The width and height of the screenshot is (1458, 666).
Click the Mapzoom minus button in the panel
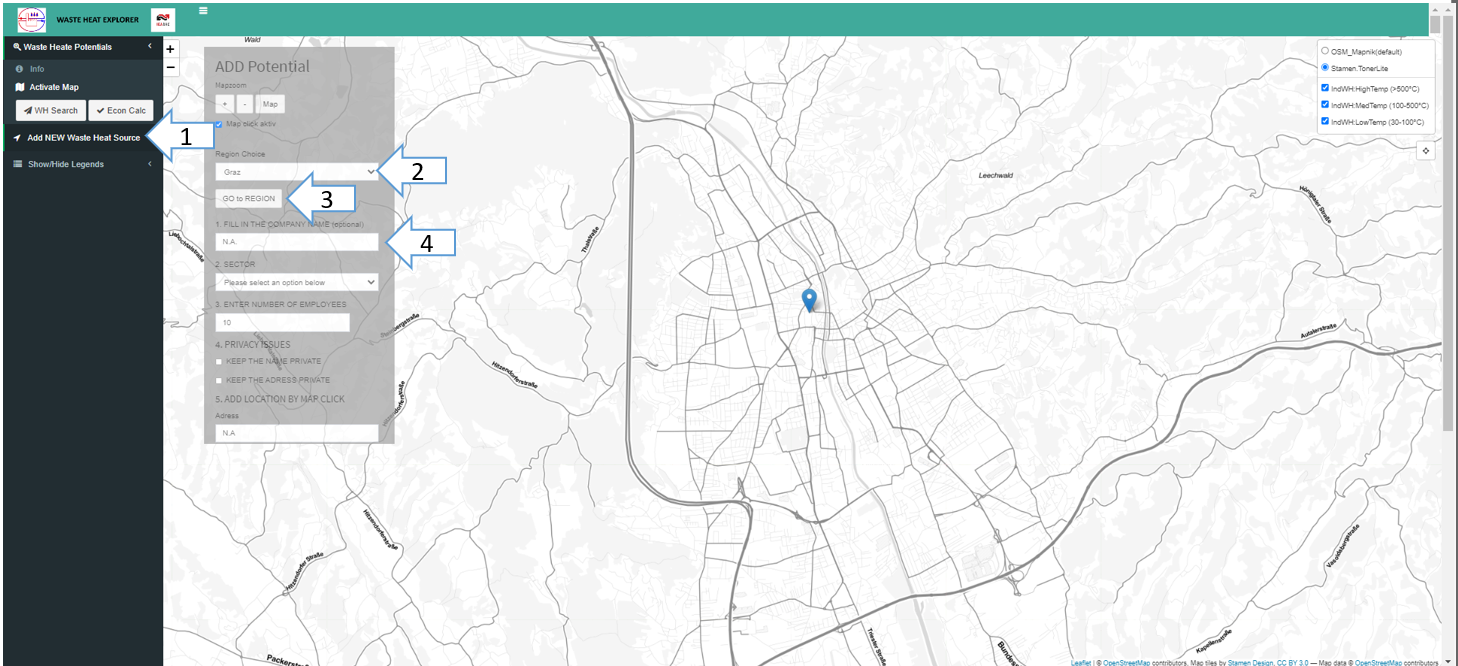click(x=245, y=104)
